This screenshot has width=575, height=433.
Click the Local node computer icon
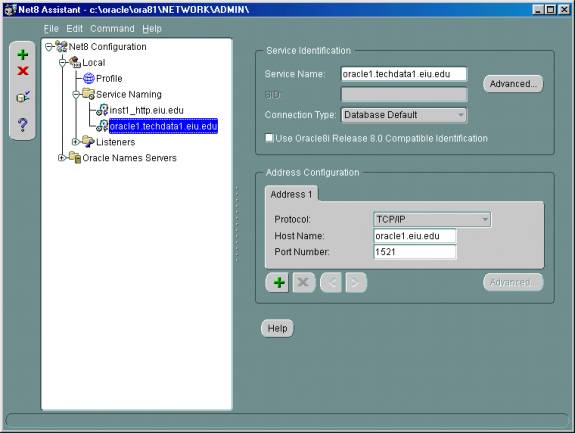point(75,62)
